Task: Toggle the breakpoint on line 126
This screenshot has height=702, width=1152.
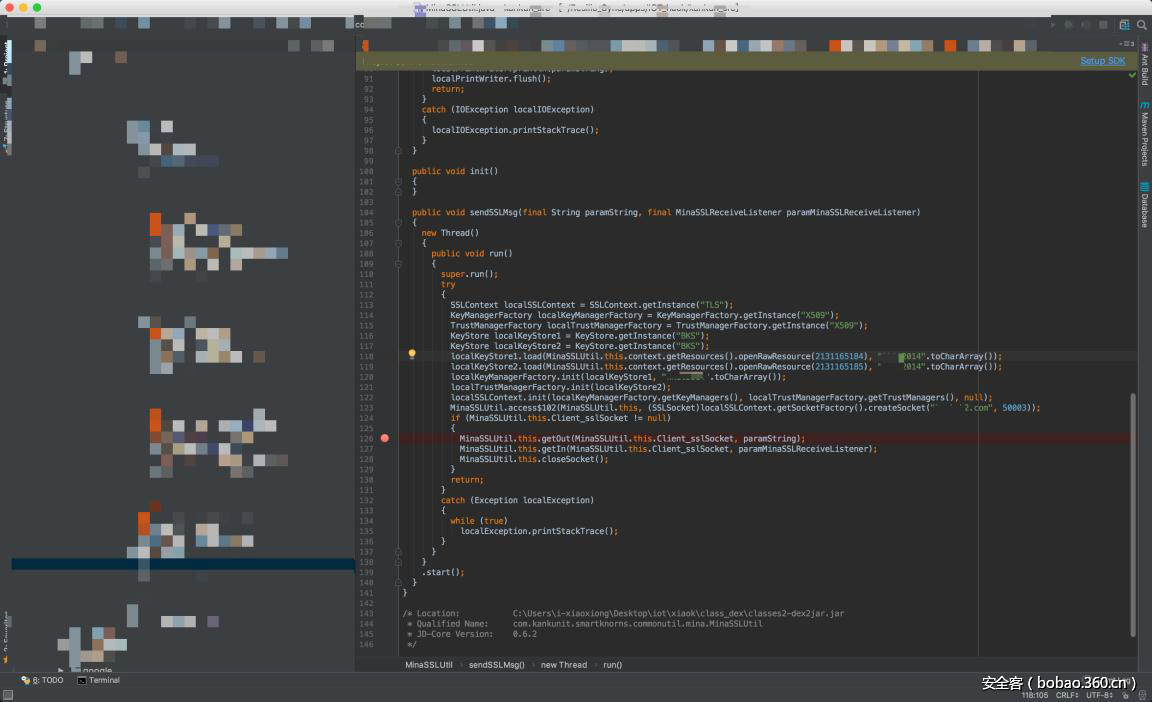Action: coord(385,438)
